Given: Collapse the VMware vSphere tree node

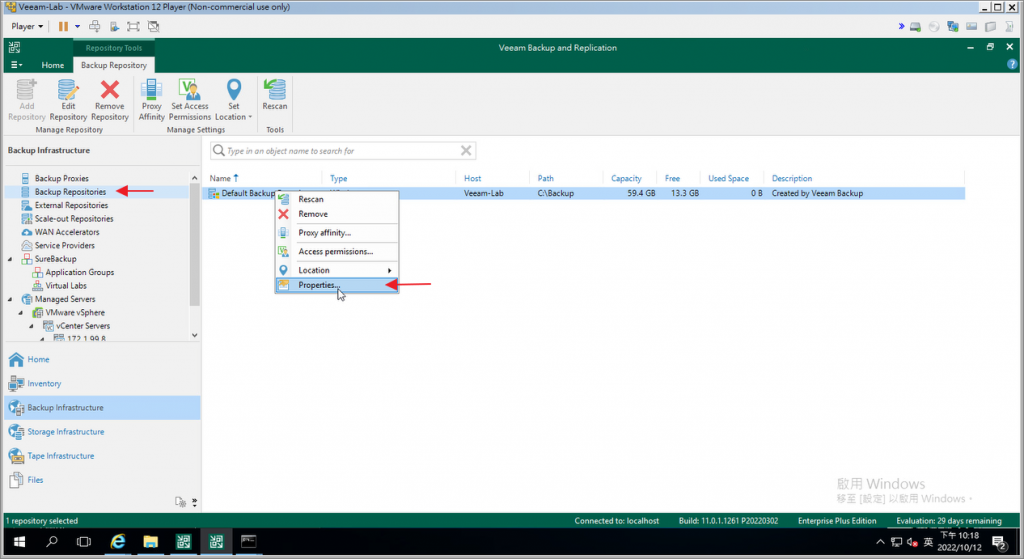Looking at the screenshot, I should click(x=20, y=313).
